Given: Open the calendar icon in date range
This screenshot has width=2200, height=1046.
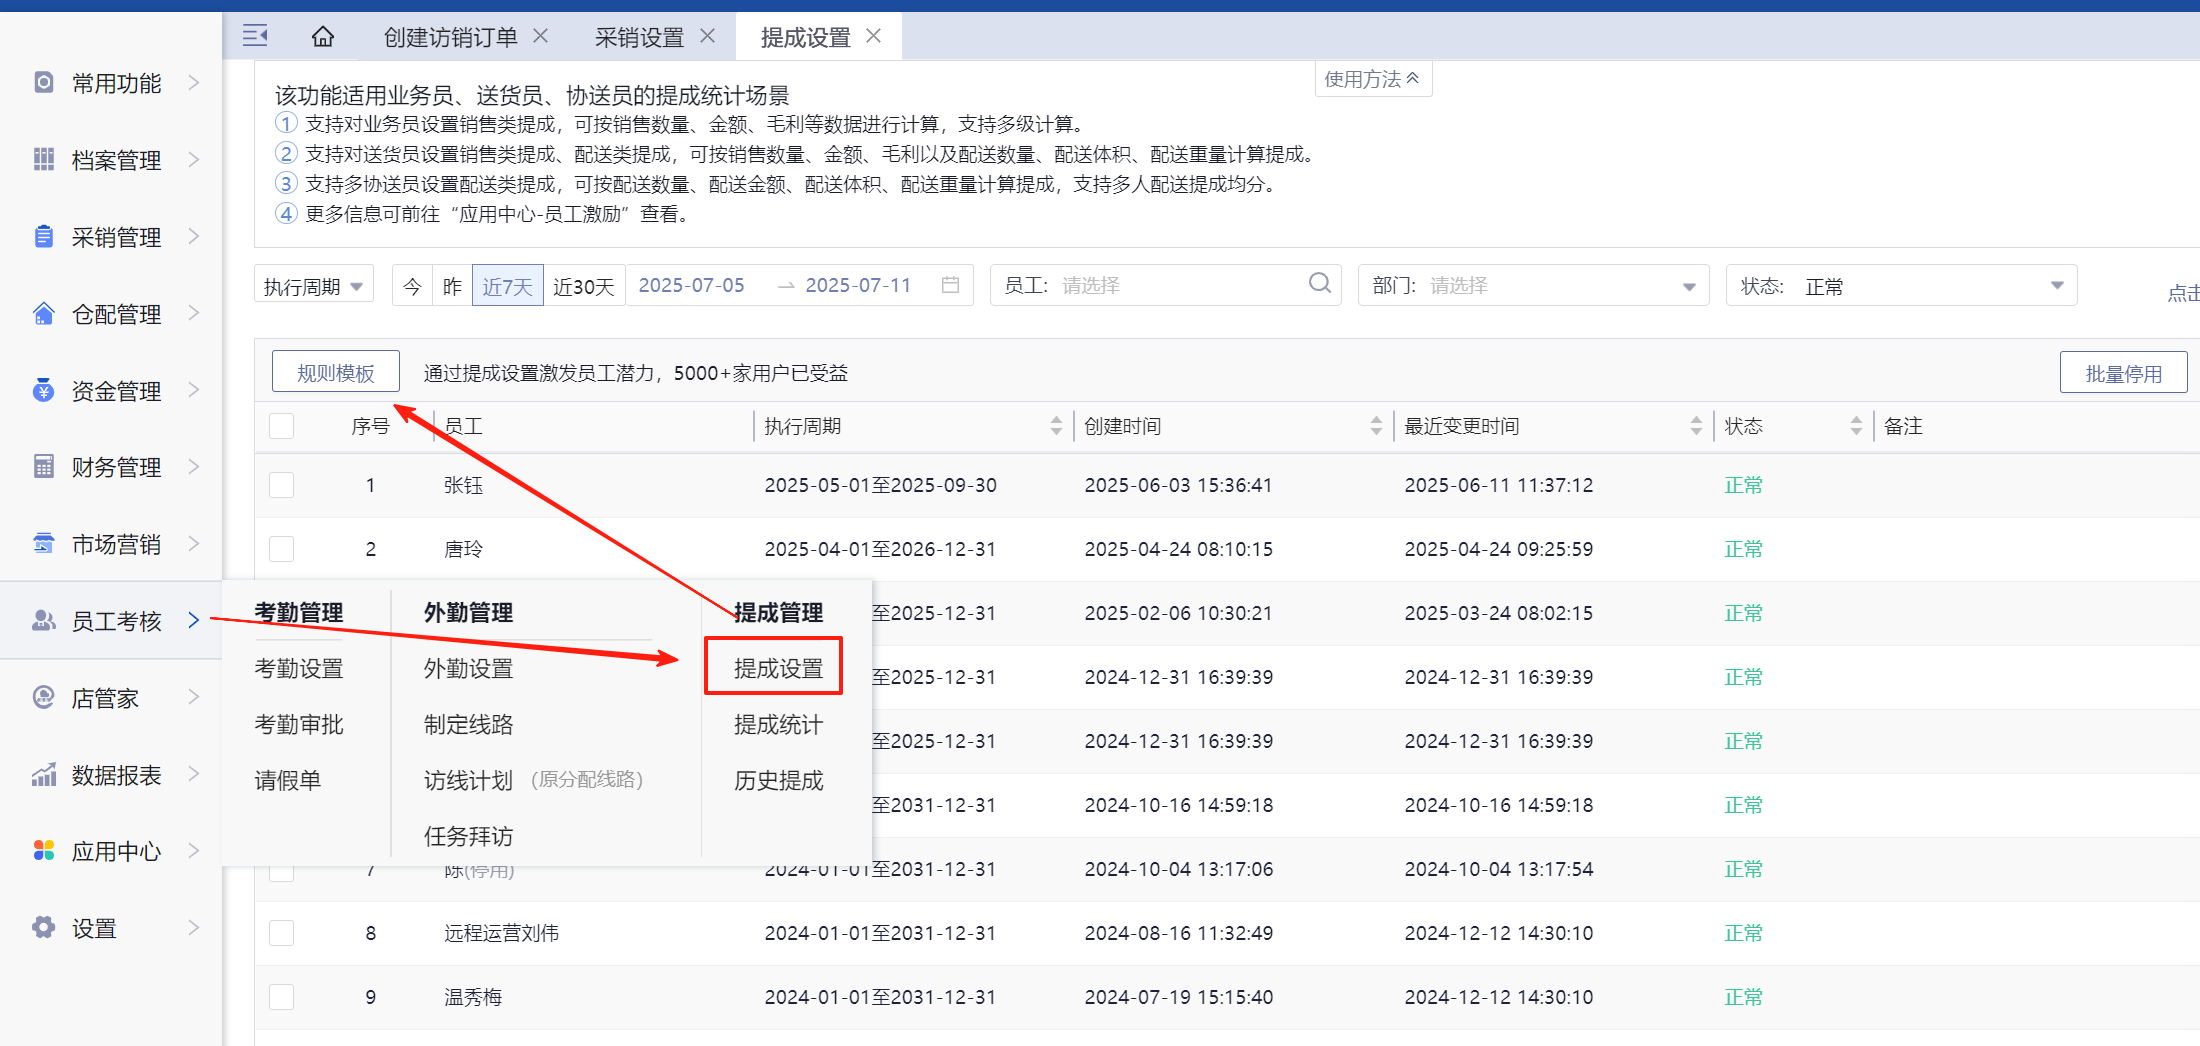Looking at the screenshot, I should 950,285.
